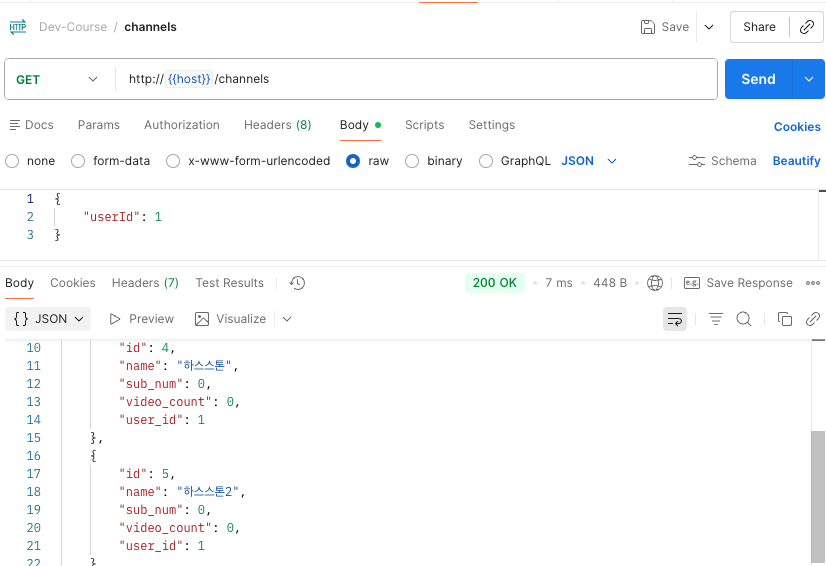Select the binary body type

click(412, 161)
